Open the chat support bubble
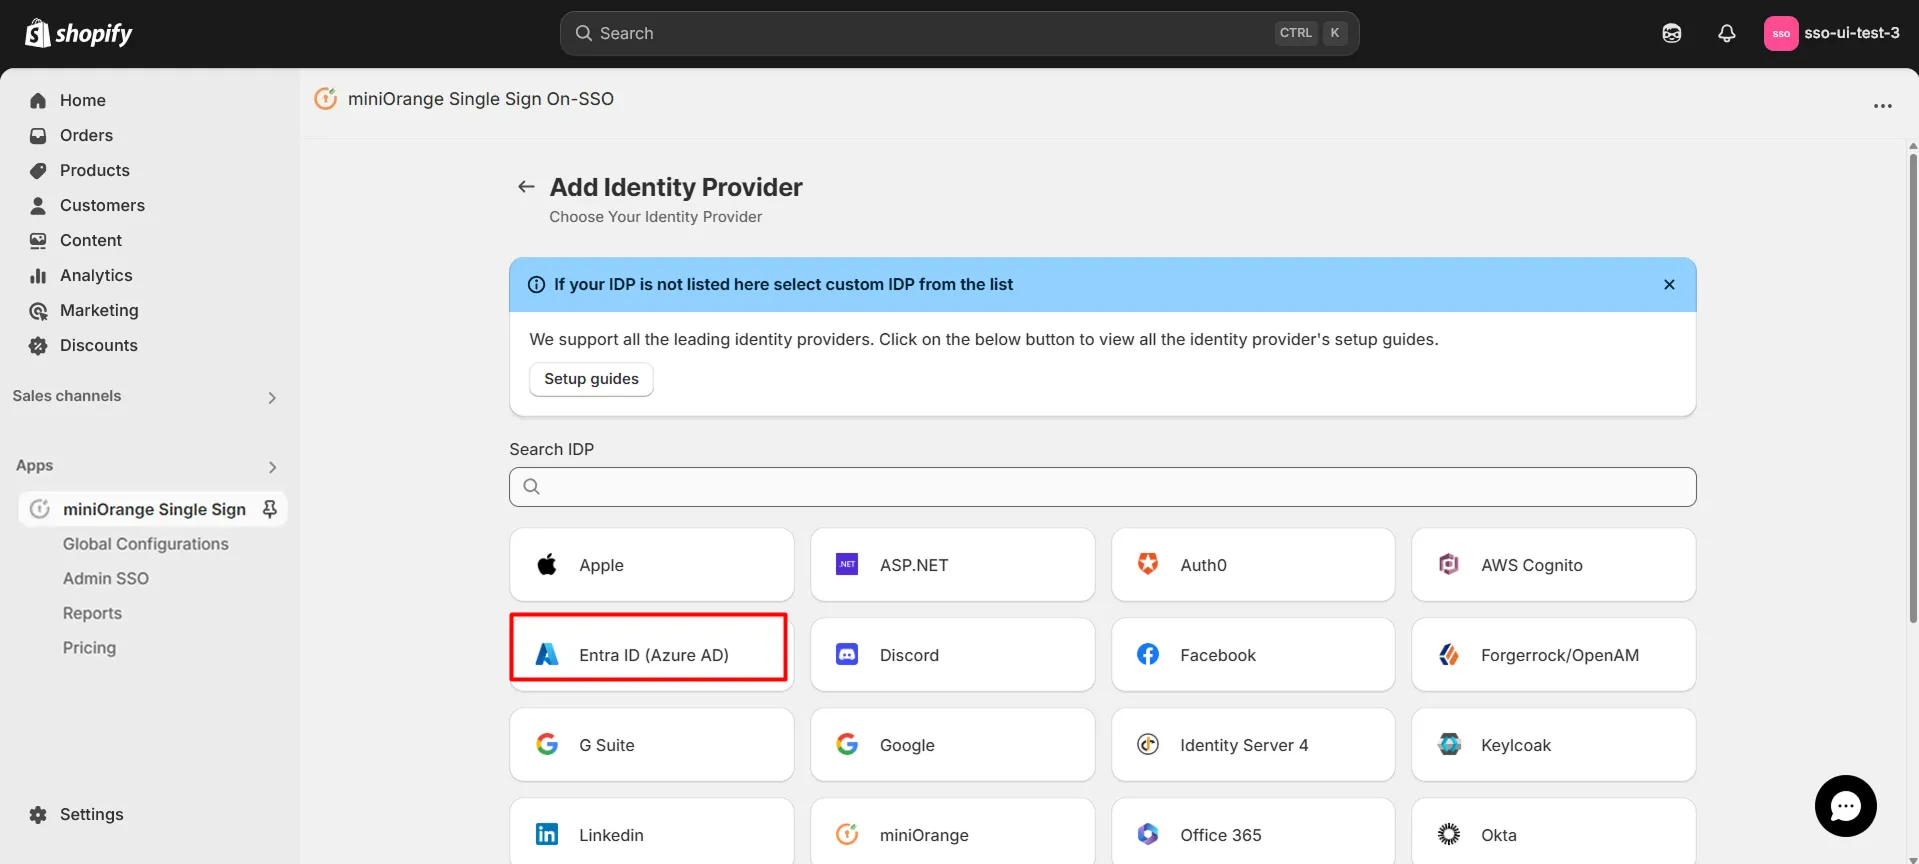 click(x=1845, y=806)
